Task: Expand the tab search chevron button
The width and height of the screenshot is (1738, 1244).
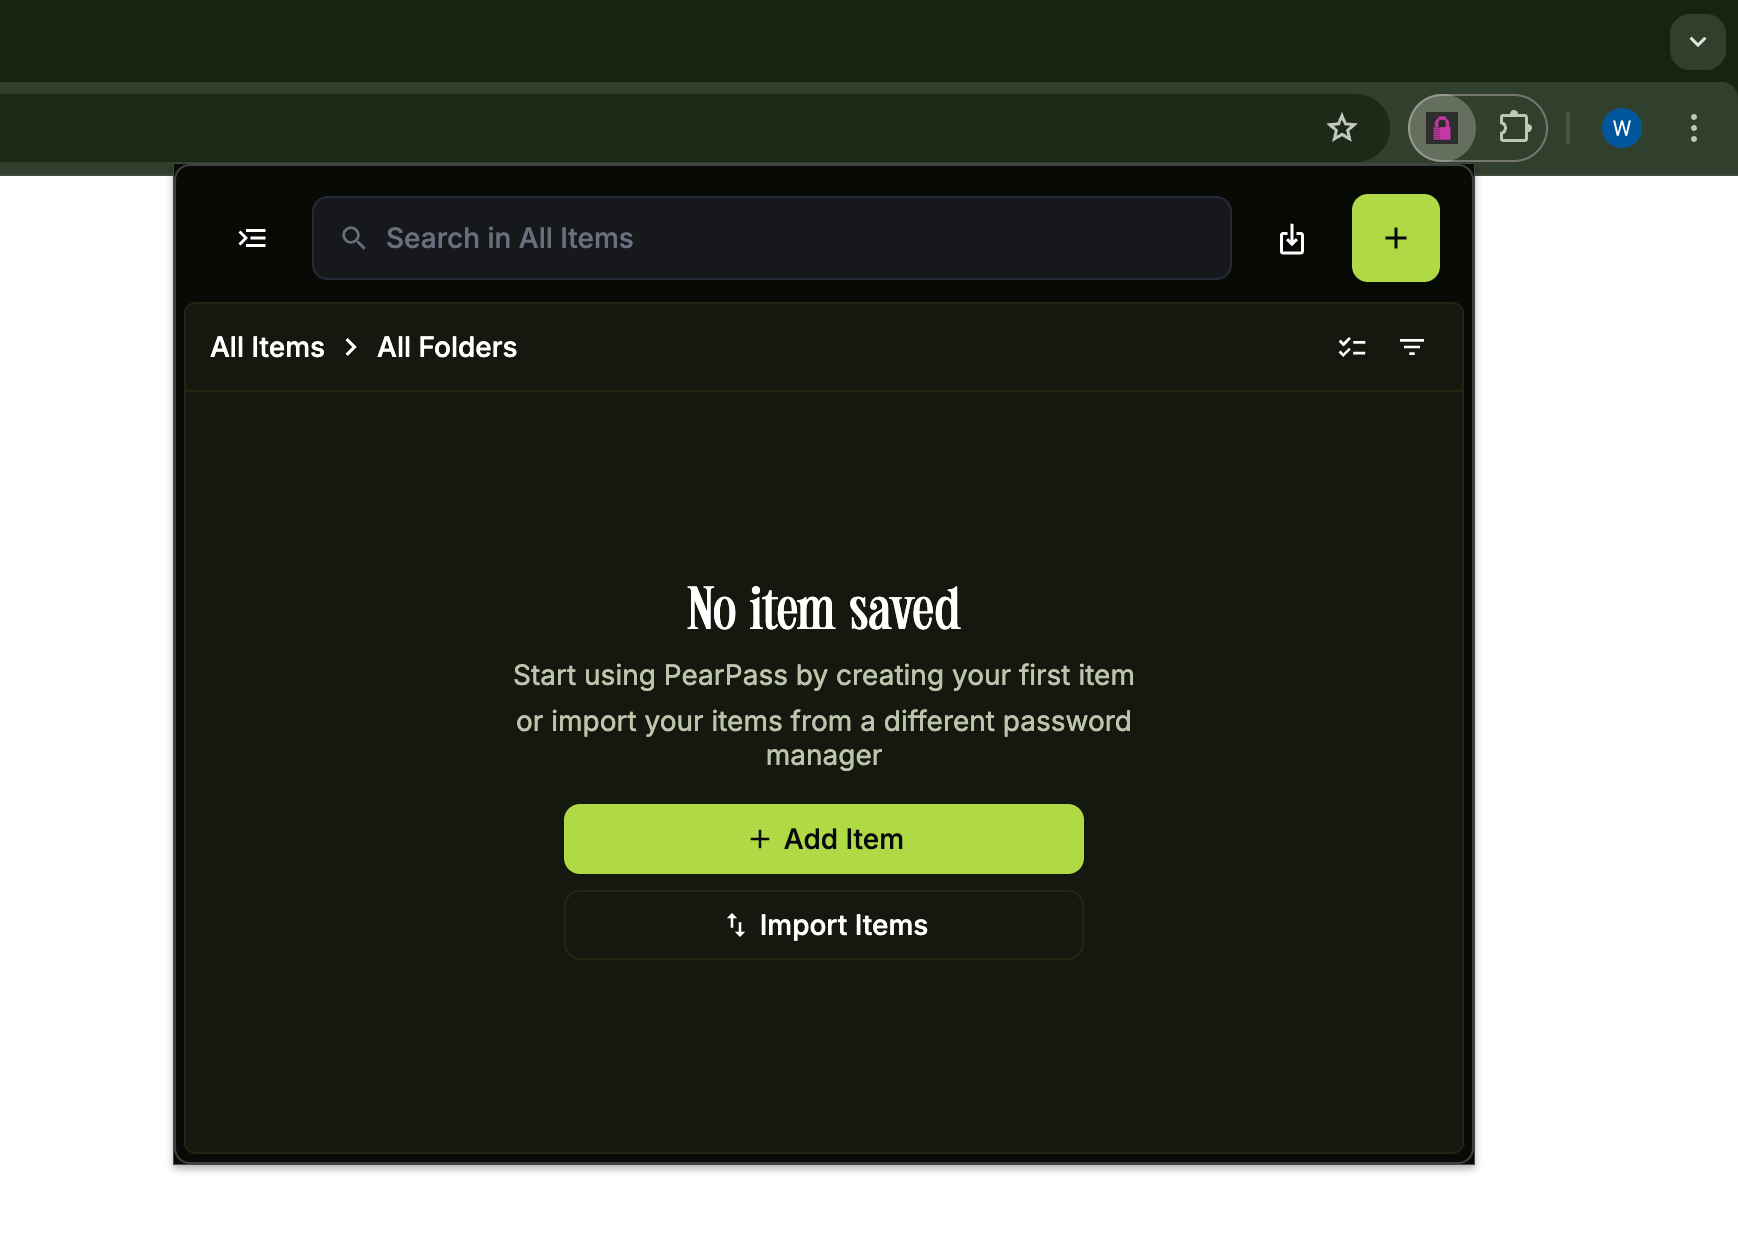Action: click(x=1697, y=42)
